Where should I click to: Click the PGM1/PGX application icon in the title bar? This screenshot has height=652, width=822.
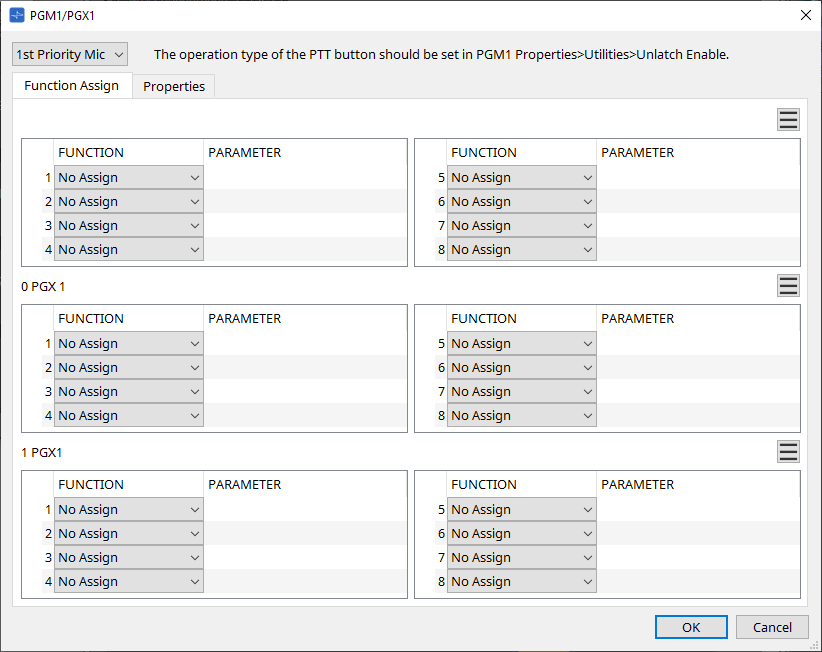coord(14,14)
